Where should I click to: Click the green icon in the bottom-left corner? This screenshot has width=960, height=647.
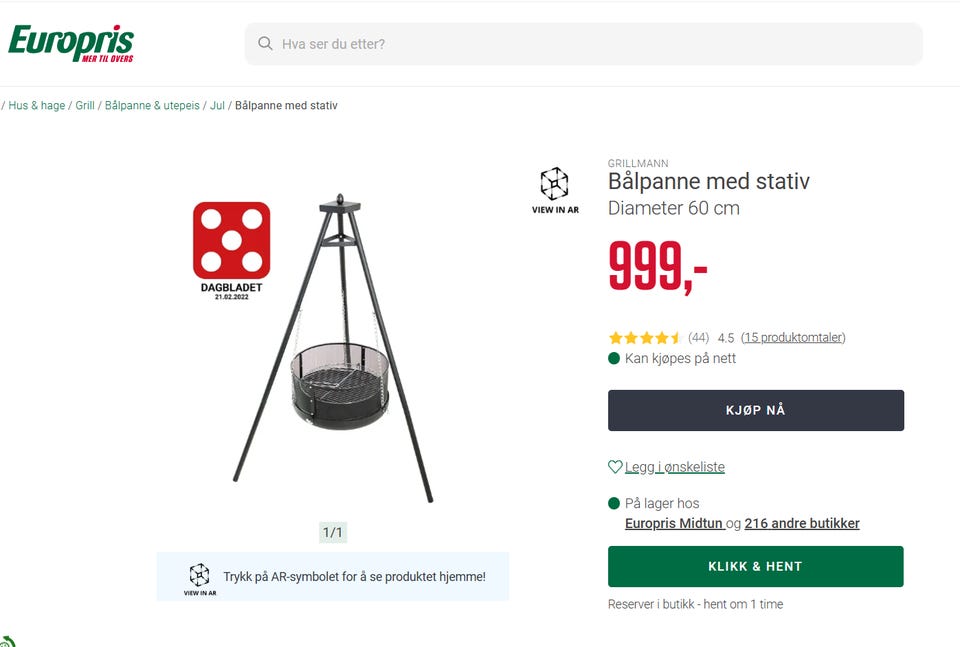[7, 641]
